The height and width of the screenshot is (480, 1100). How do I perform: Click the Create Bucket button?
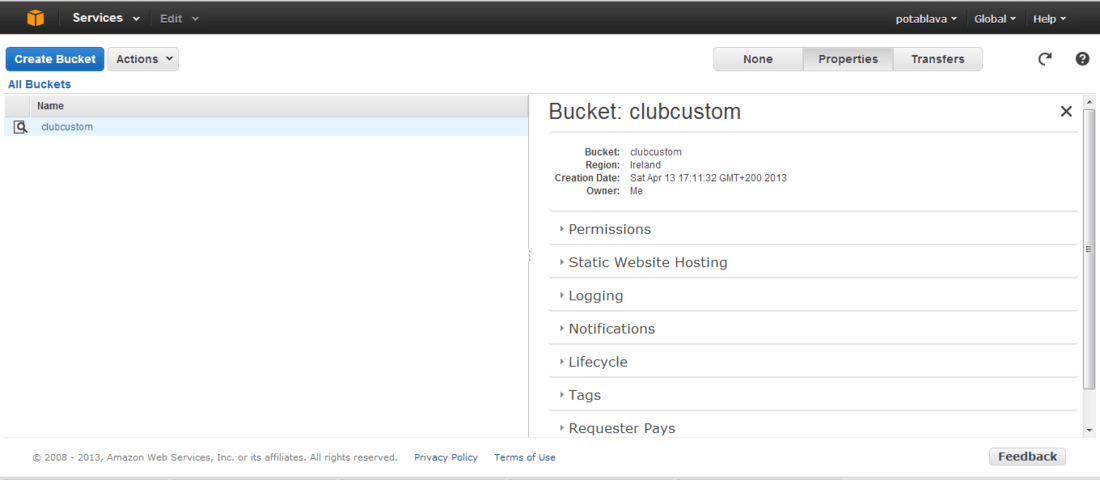(55, 59)
